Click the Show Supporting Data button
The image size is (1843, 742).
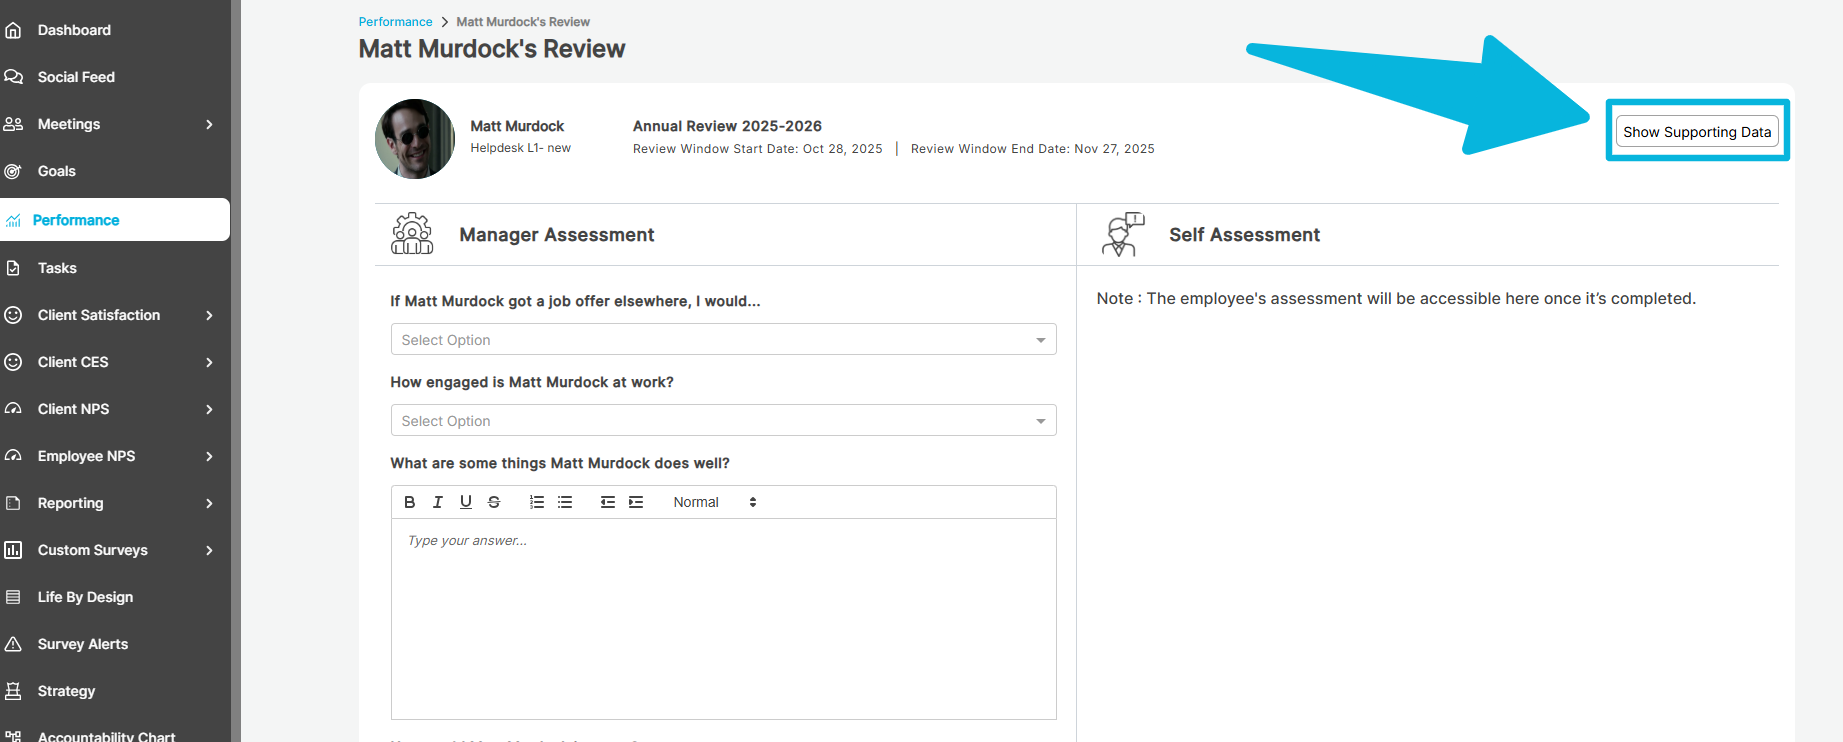click(1697, 131)
